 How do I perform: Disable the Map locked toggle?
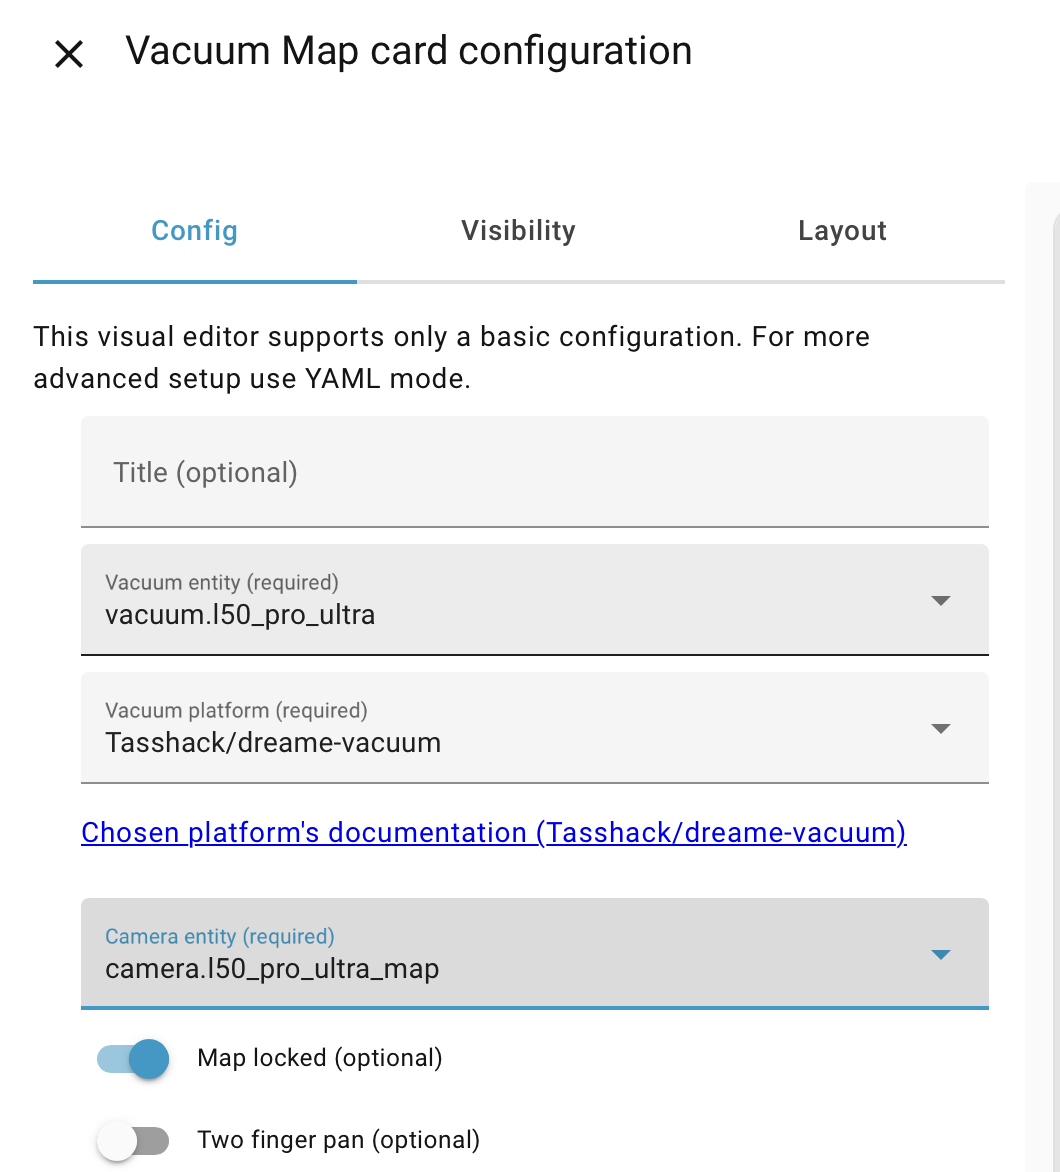click(x=133, y=1058)
